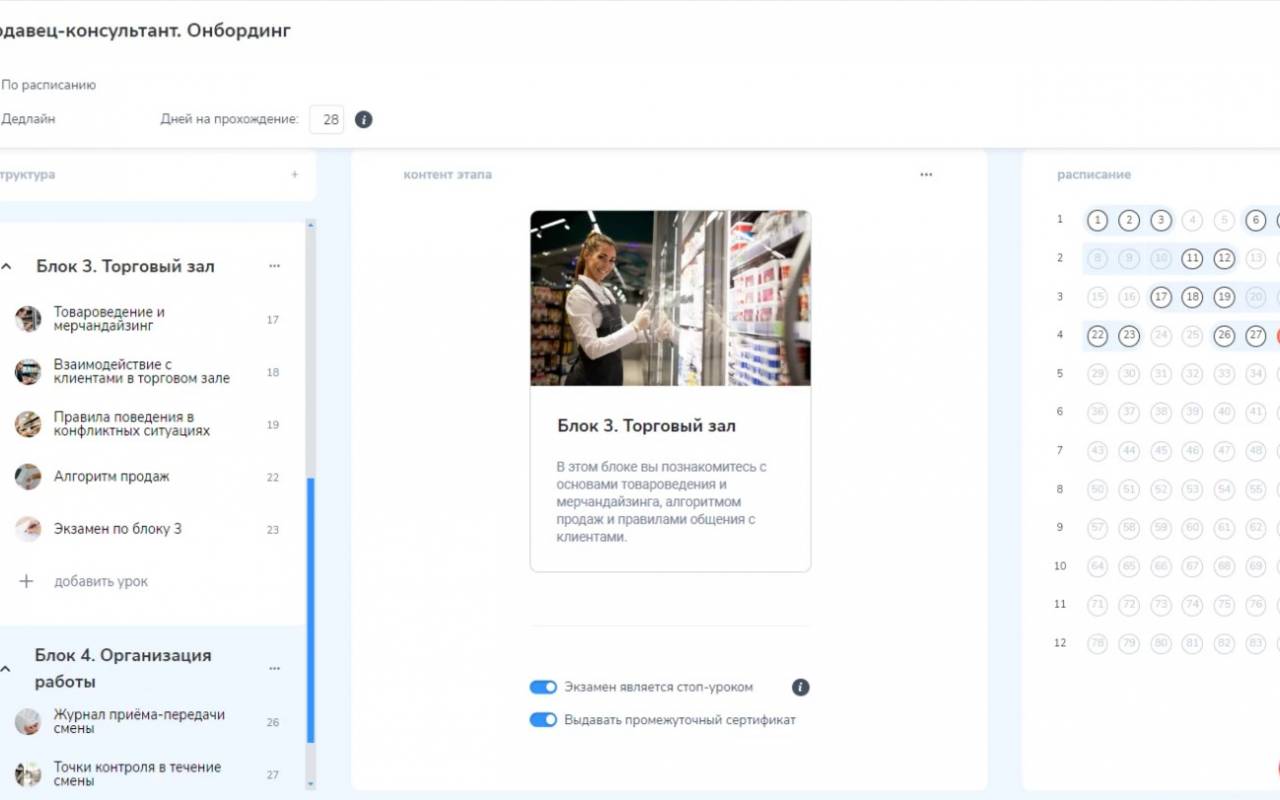Select day 17 in the schedule grid
Image resolution: width=1280 pixels, height=800 pixels.
click(x=1160, y=297)
